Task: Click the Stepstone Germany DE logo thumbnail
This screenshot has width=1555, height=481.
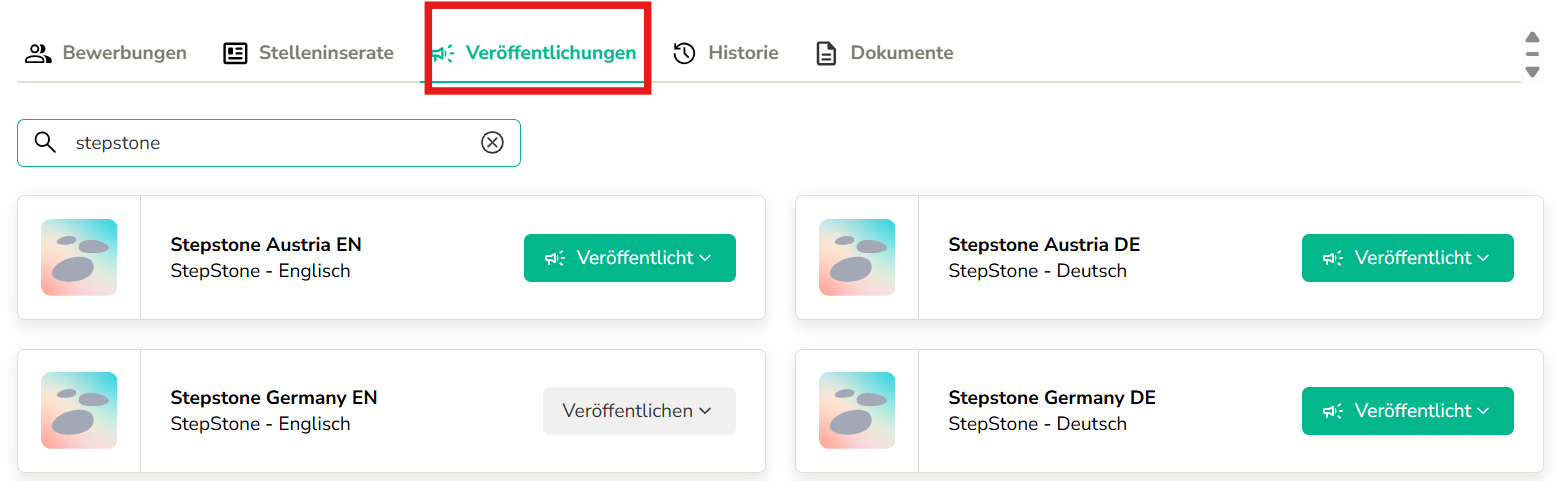Action: pos(857,410)
